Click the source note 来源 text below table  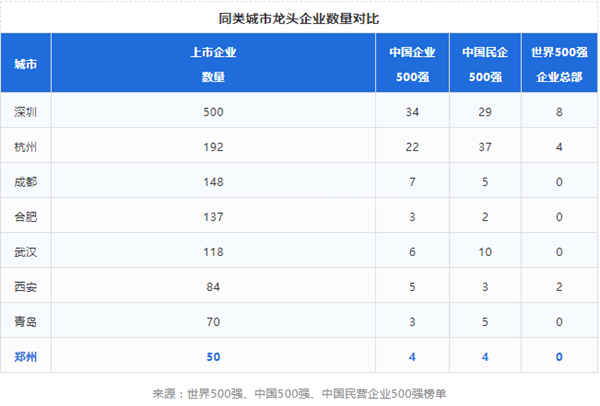tap(300, 393)
